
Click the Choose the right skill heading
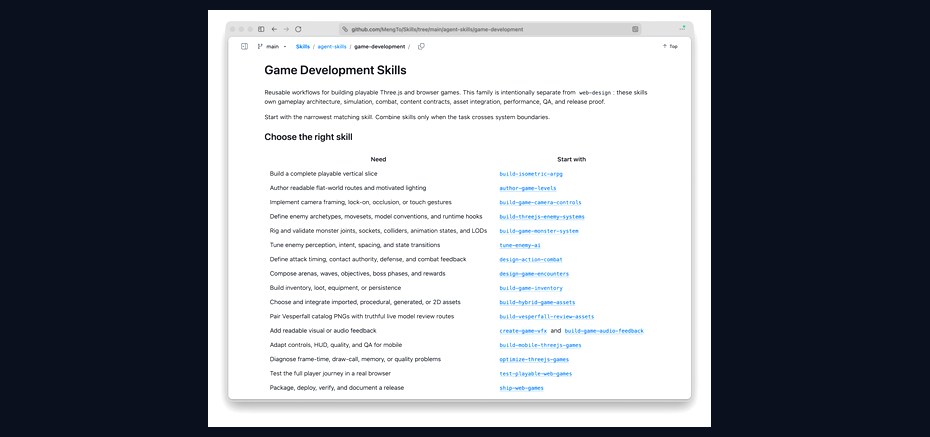coord(308,137)
